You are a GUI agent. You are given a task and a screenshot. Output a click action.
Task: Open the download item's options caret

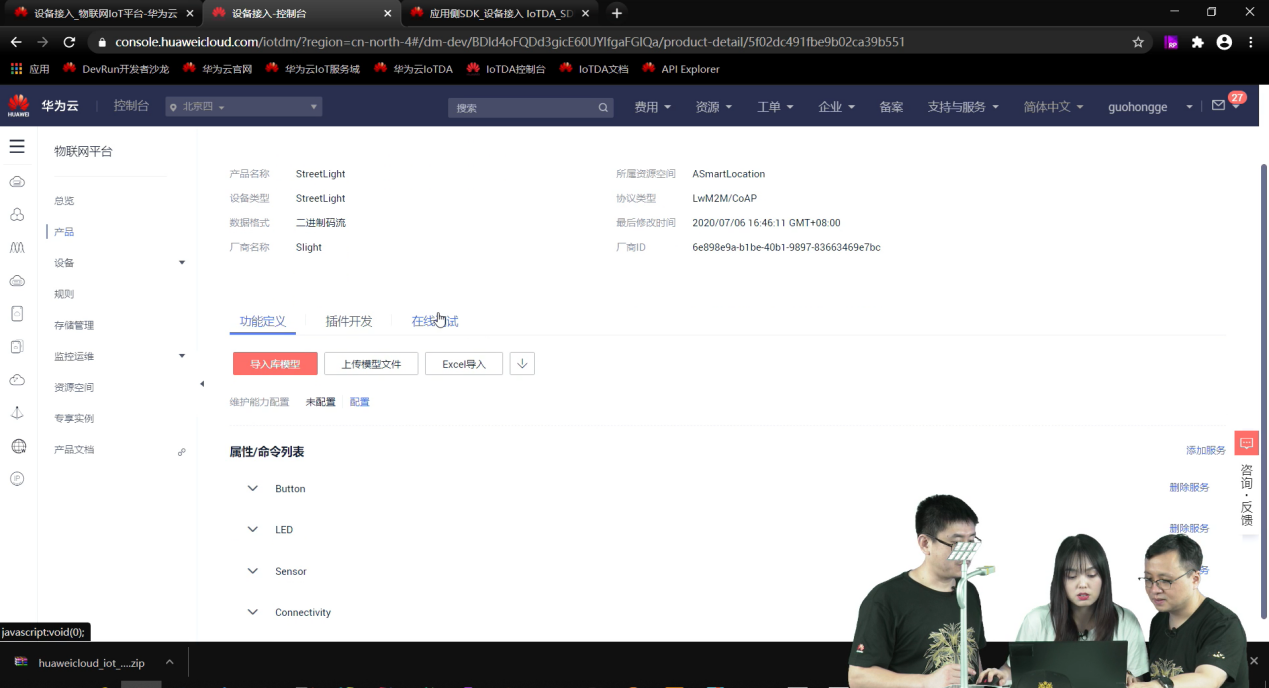169,662
